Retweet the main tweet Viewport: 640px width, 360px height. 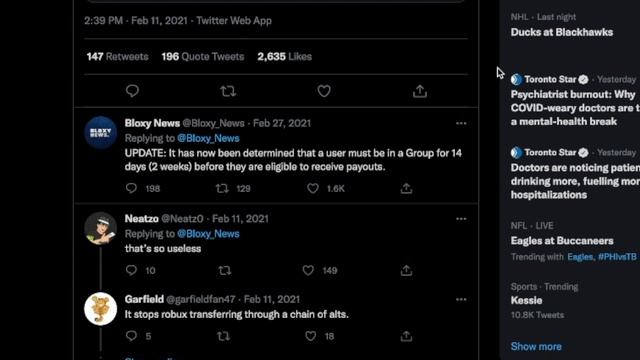point(228,91)
